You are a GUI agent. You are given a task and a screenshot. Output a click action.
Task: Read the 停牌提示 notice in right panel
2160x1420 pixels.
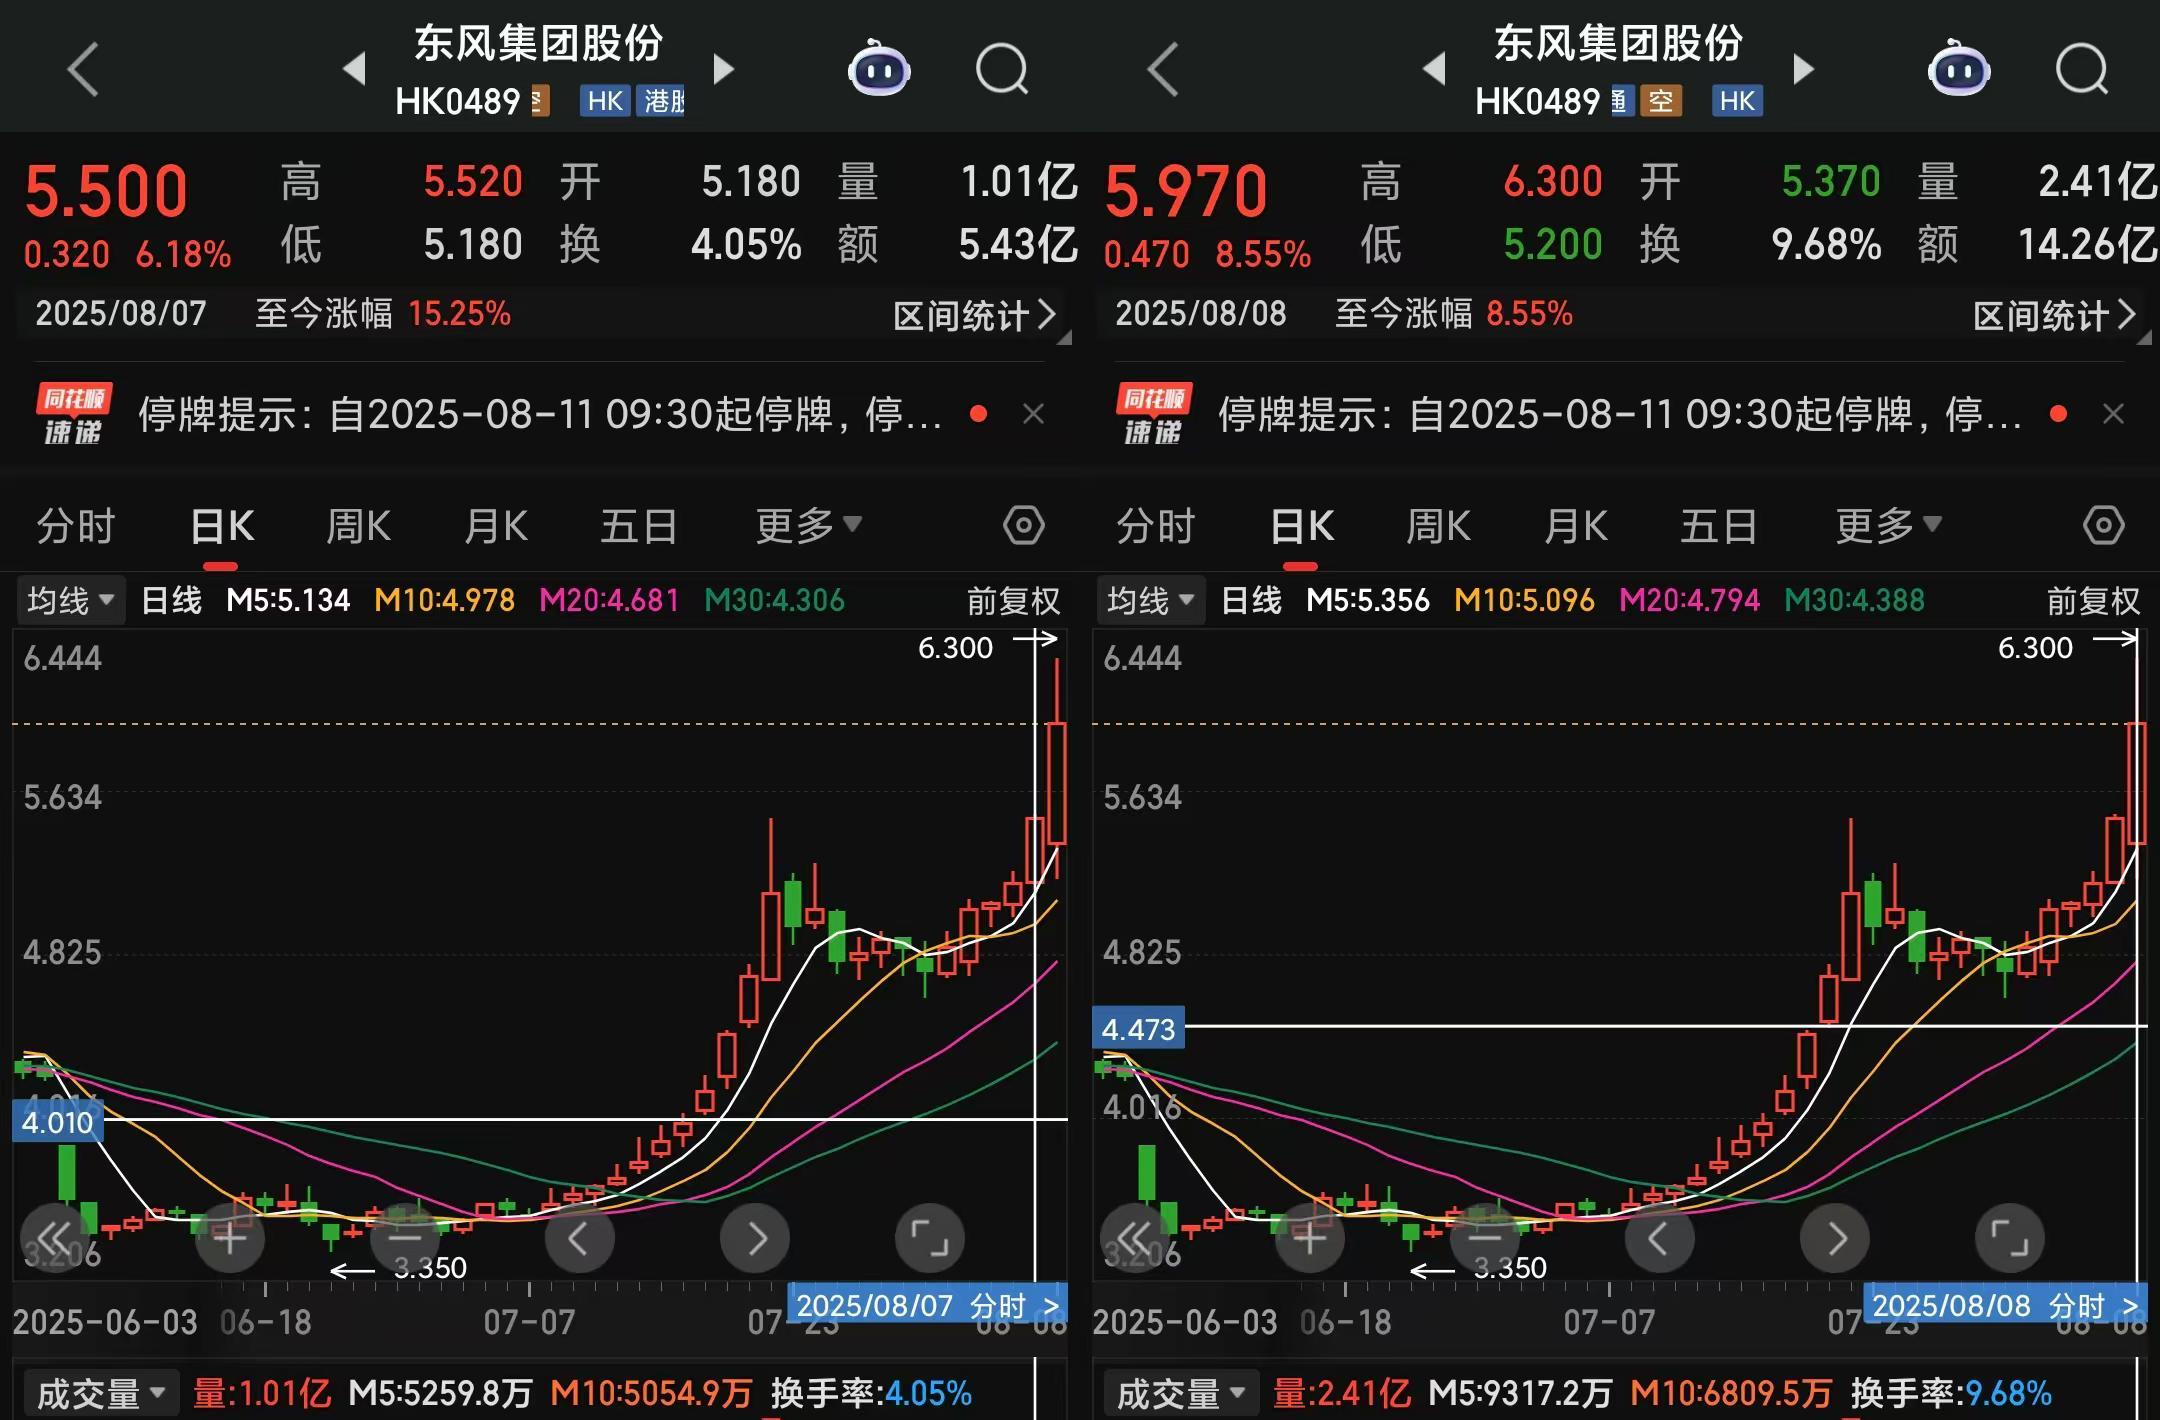[x=1620, y=414]
